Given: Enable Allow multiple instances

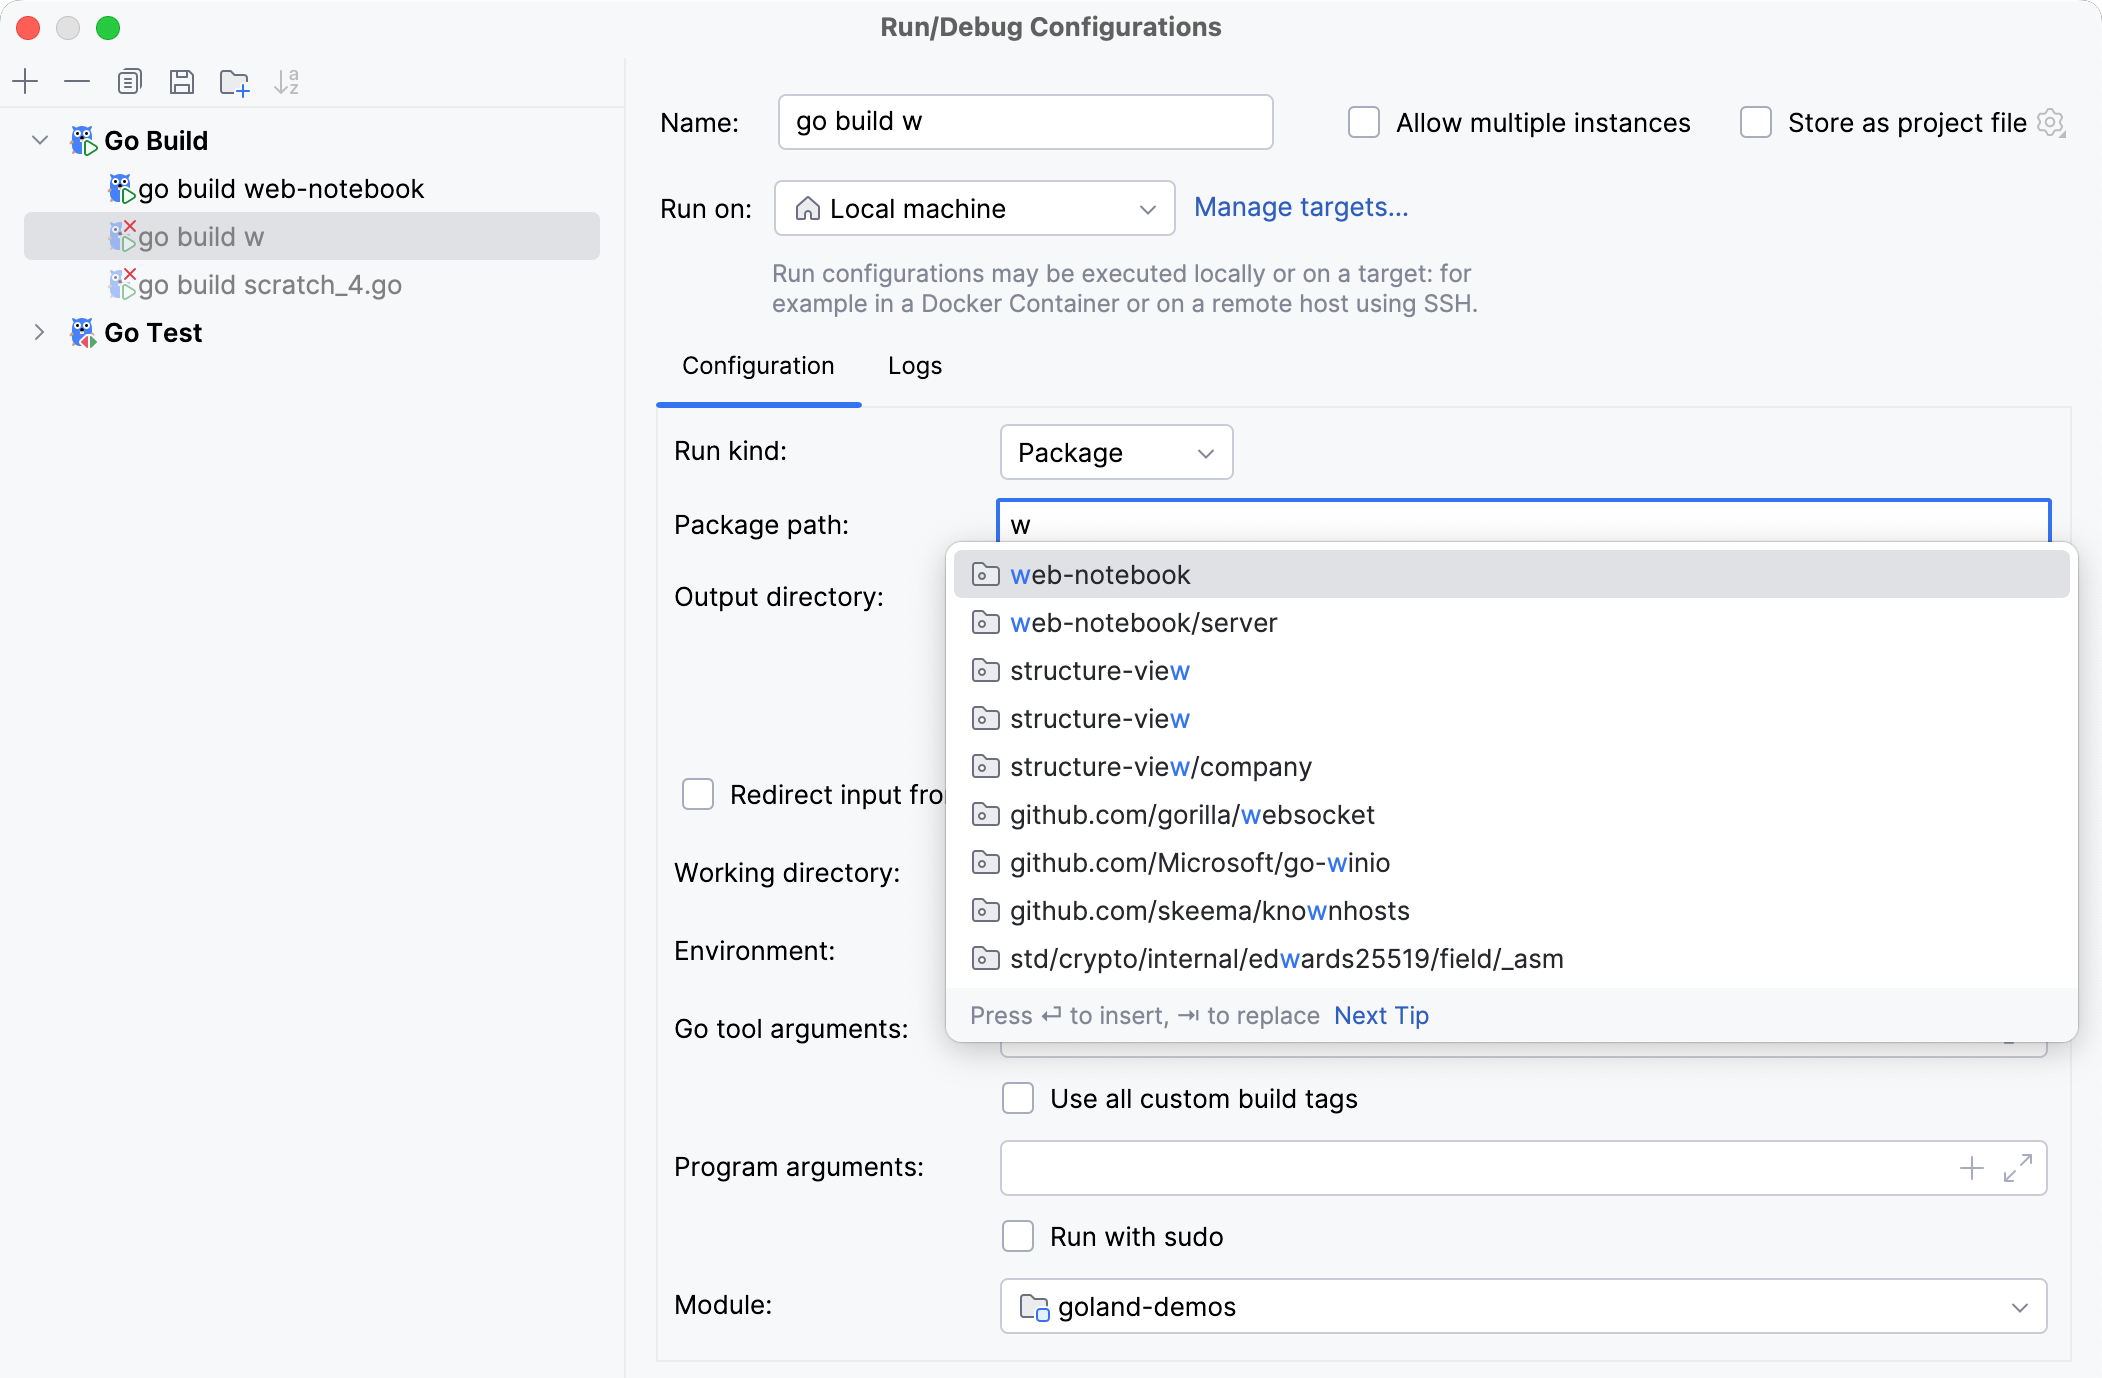Looking at the screenshot, I should tap(1364, 122).
